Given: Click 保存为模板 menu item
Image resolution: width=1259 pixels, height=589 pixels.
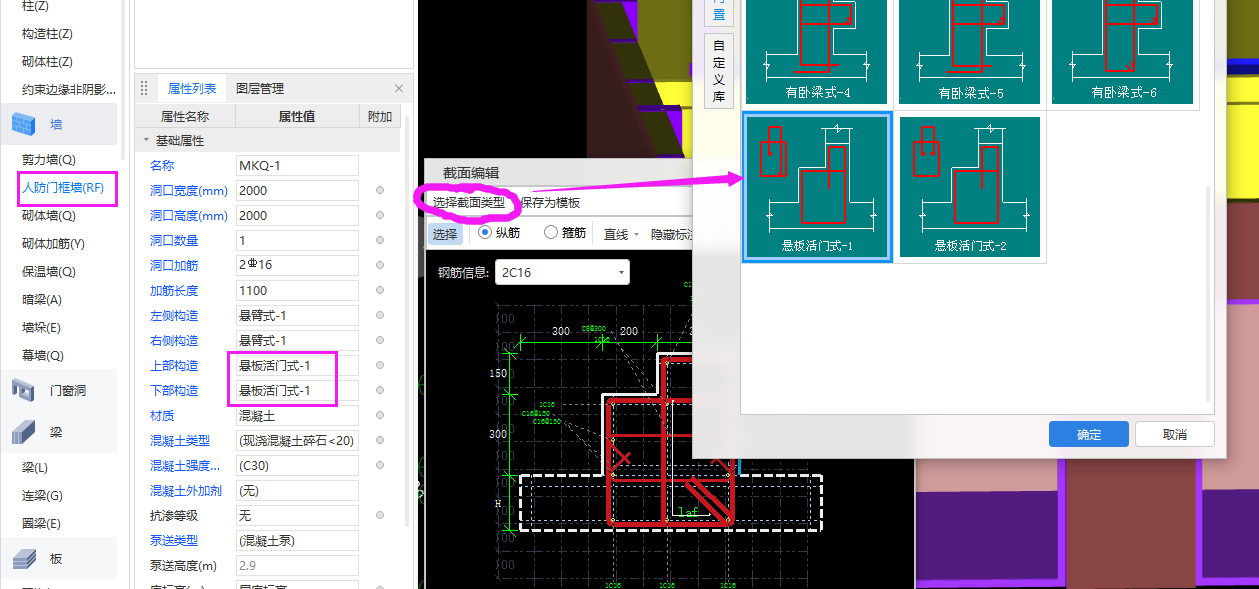Looking at the screenshot, I should click(x=550, y=202).
